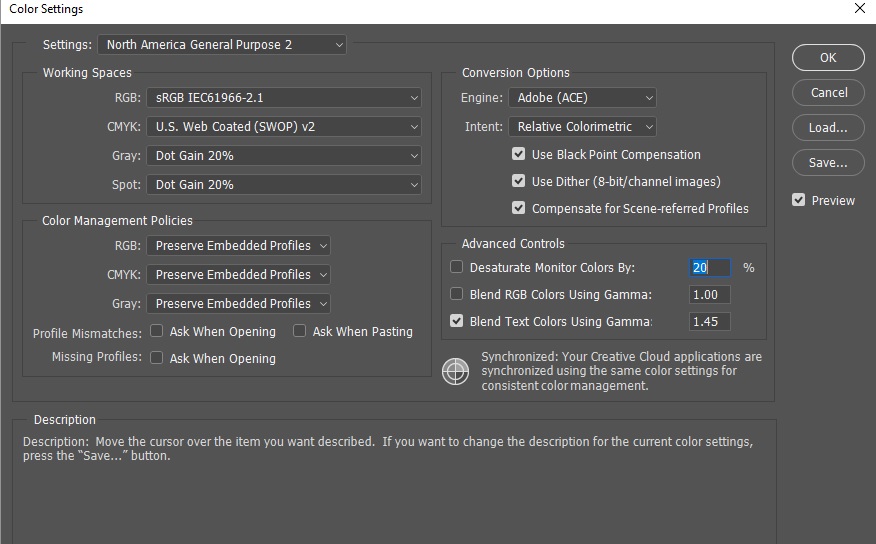Enable Blend RGB Colors Using Gamma checkbox
This screenshot has width=876, height=544.
coord(456,294)
